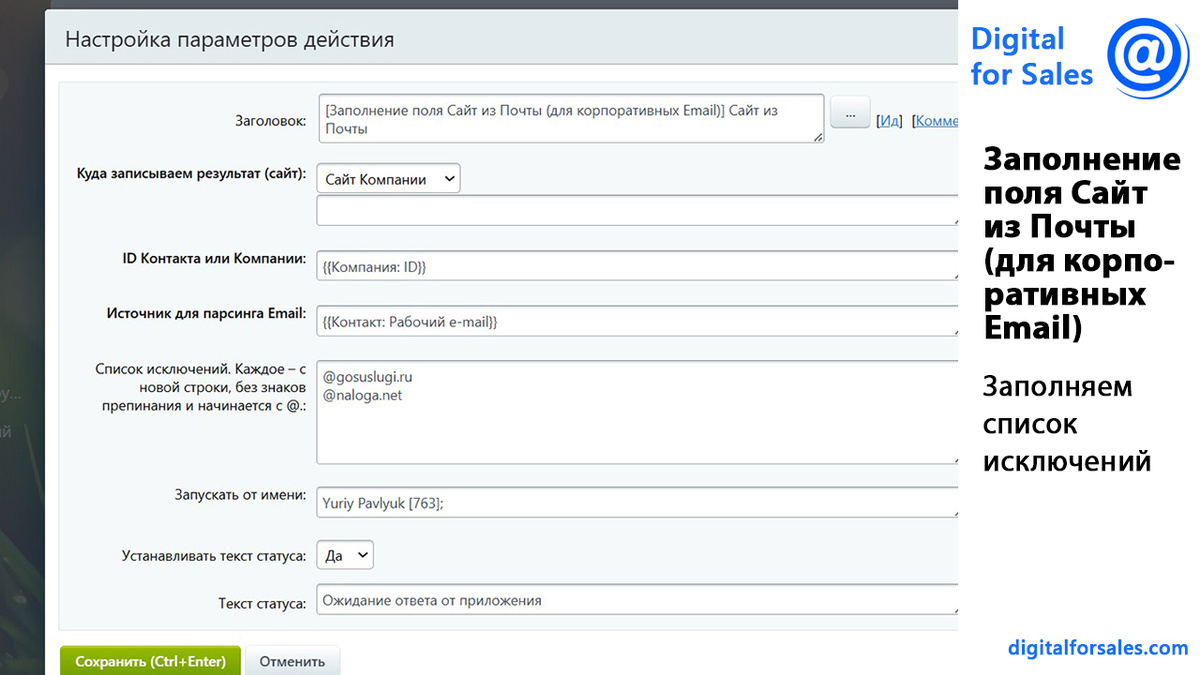Viewport: 1200px width, 675px height.
Task: Click the "Digital for Sales" logo text
Action: [x=1030, y=57]
